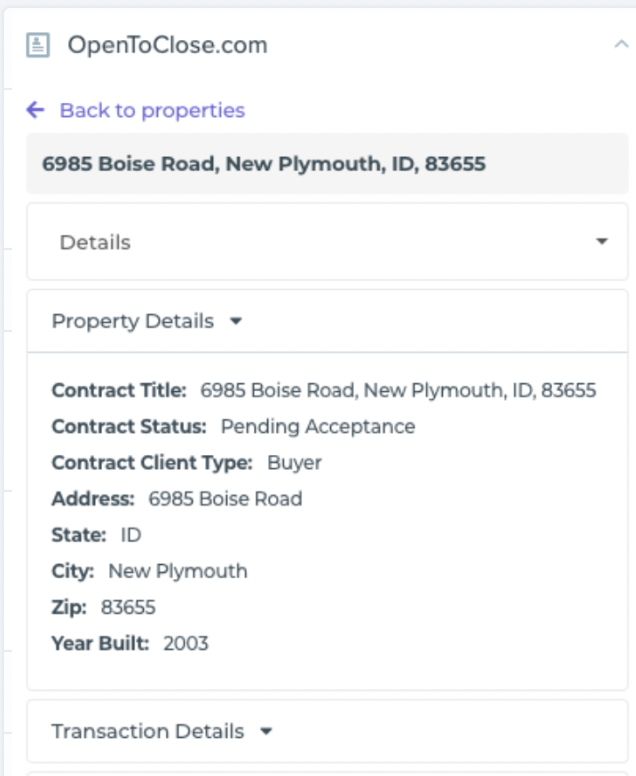Click the 6985 Boise Road address header
The height and width of the screenshot is (776, 636).
264,163
